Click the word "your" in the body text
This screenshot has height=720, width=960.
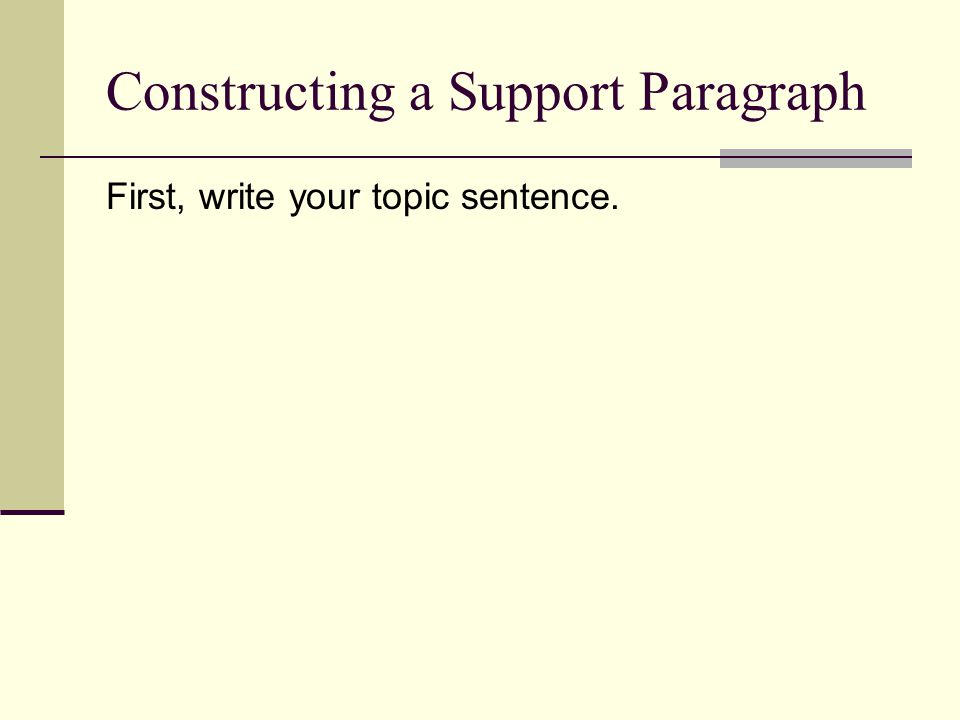point(324,200)
